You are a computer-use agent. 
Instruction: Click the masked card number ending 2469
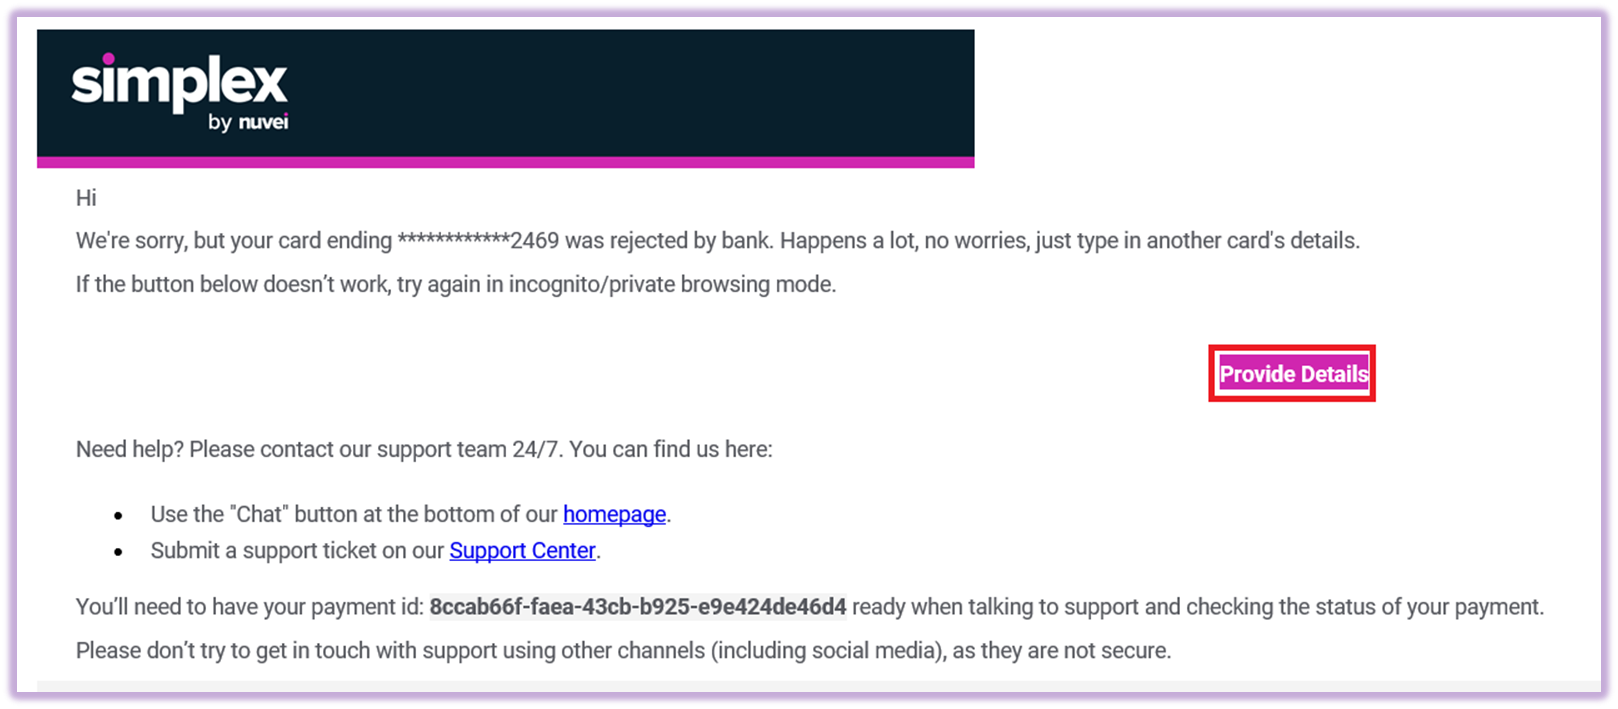[x=478, y=241]
